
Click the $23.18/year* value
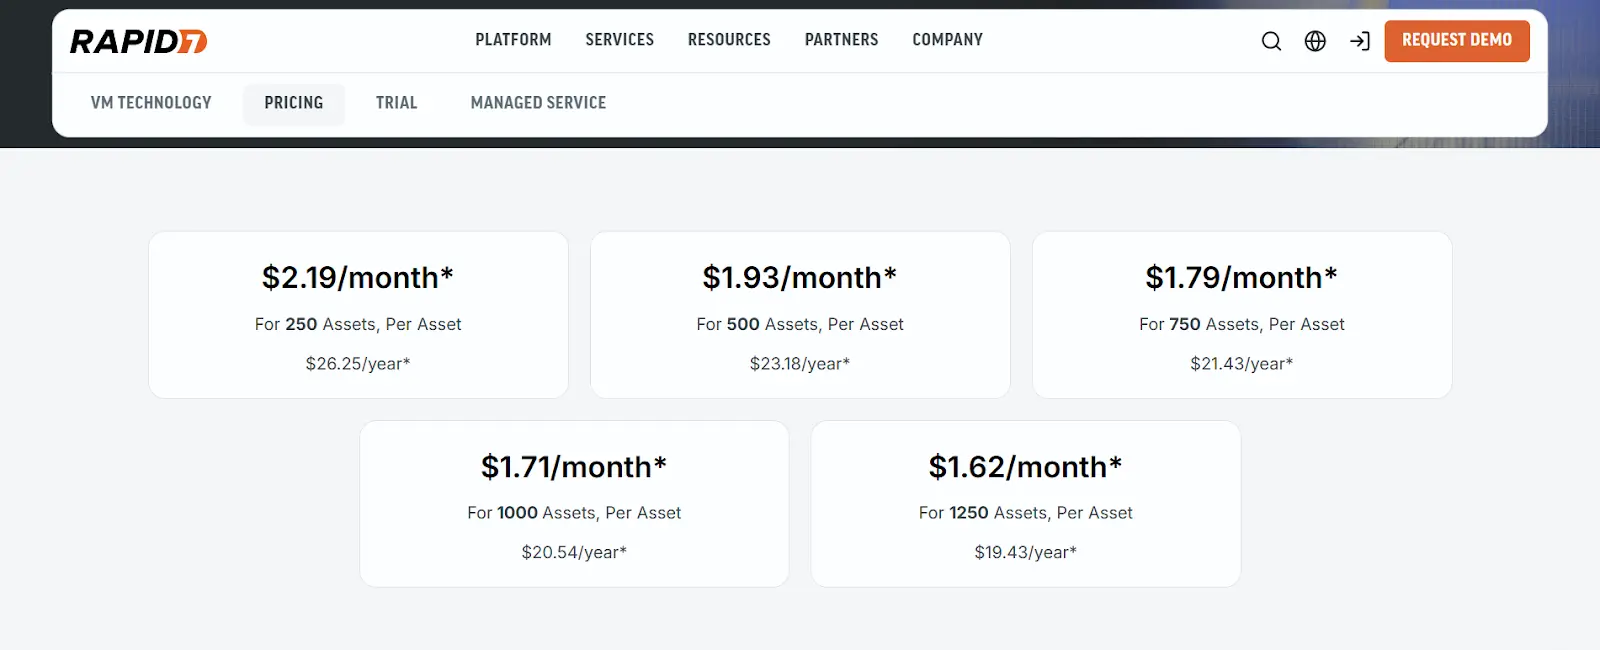point(800,364)
